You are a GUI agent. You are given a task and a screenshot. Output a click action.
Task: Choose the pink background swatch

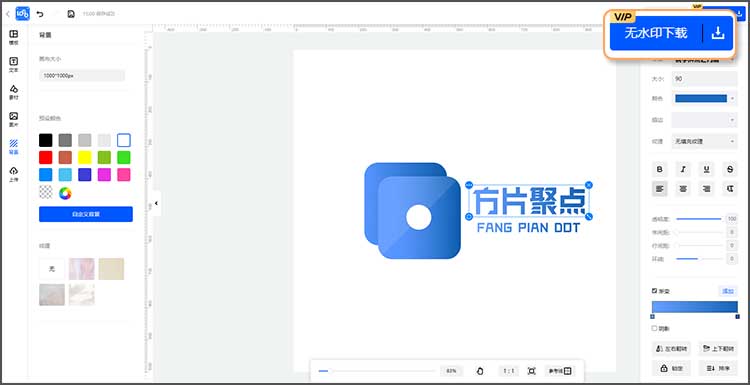coord(124,175)
